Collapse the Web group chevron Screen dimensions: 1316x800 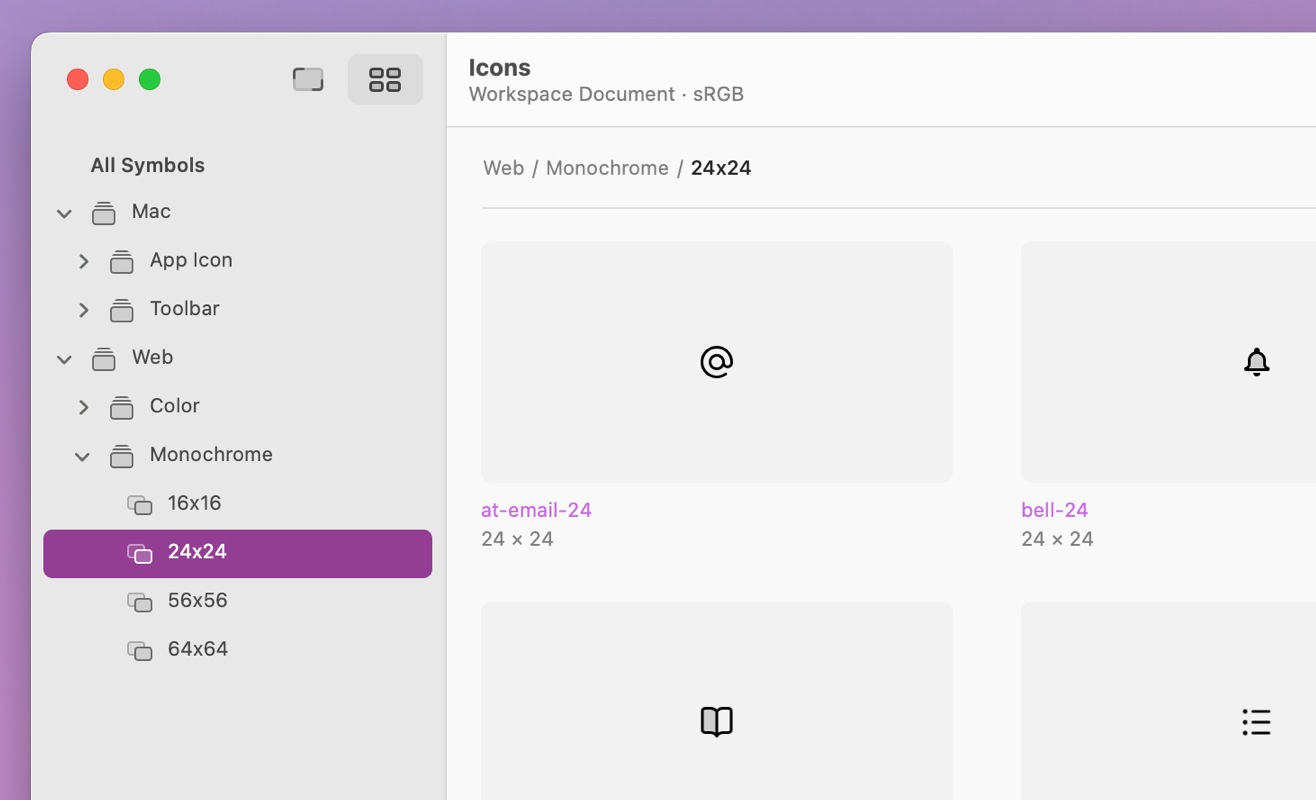pyautogui.click(x=64, y=359)
